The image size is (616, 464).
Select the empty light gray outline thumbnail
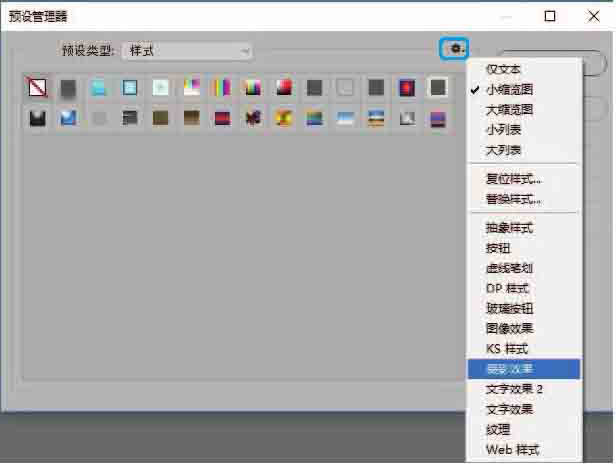click(345, 87)
